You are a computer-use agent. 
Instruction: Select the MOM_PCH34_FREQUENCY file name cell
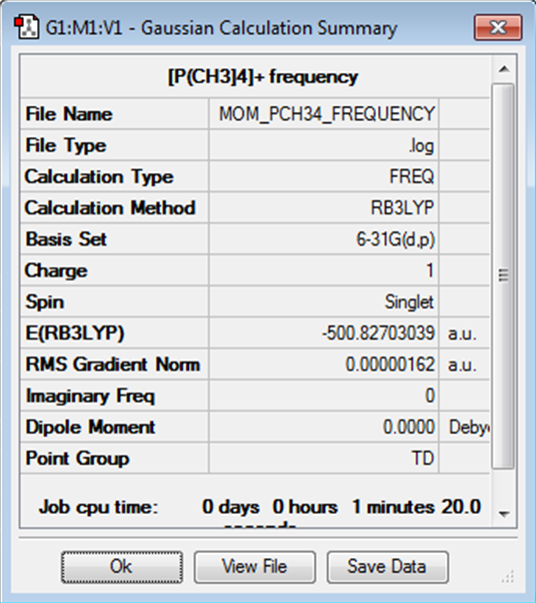324,114
